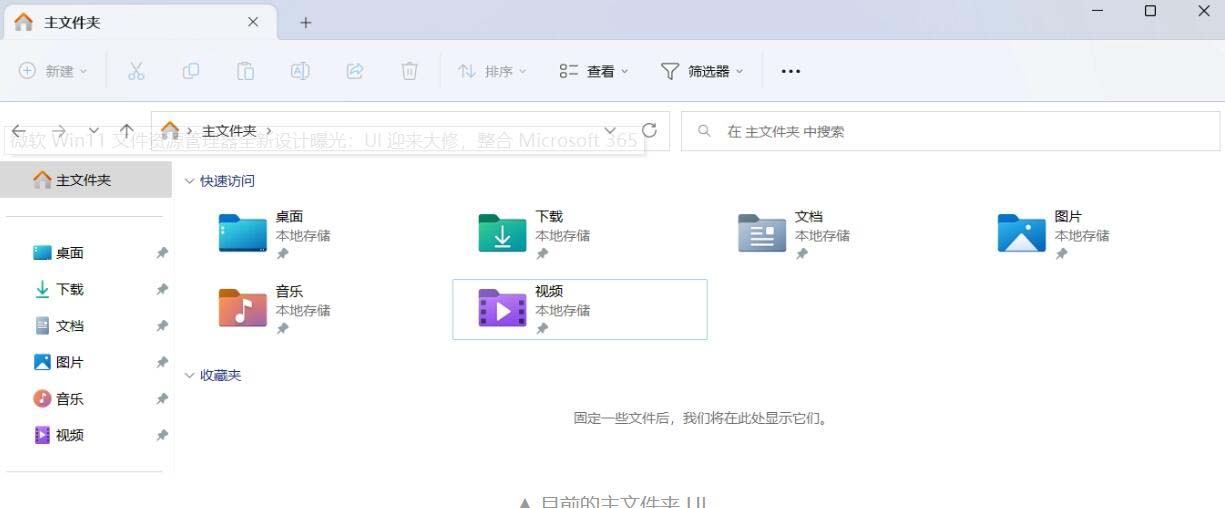
Task: Collapse the 快速访问 section
Action: point(189,181)
